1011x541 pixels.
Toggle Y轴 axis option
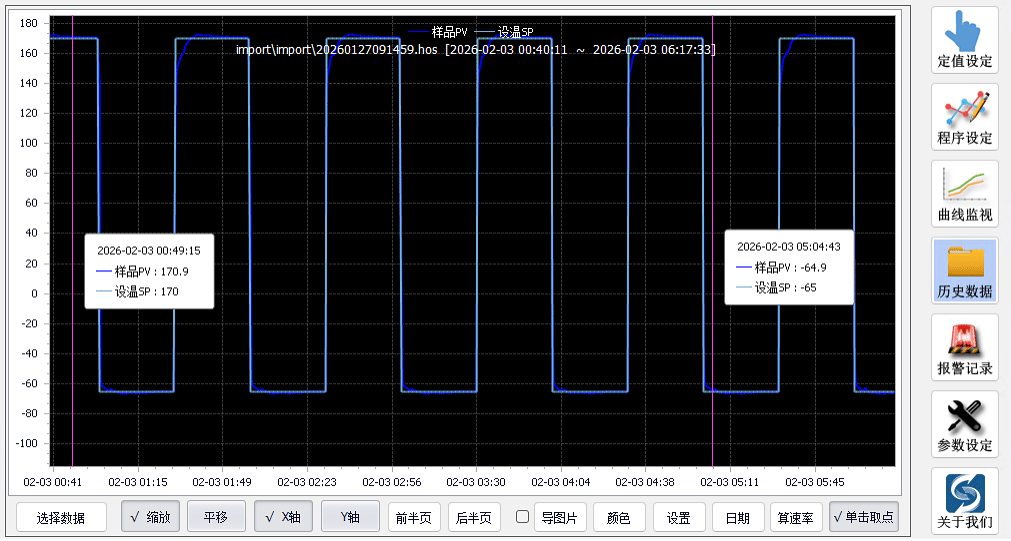350,517
